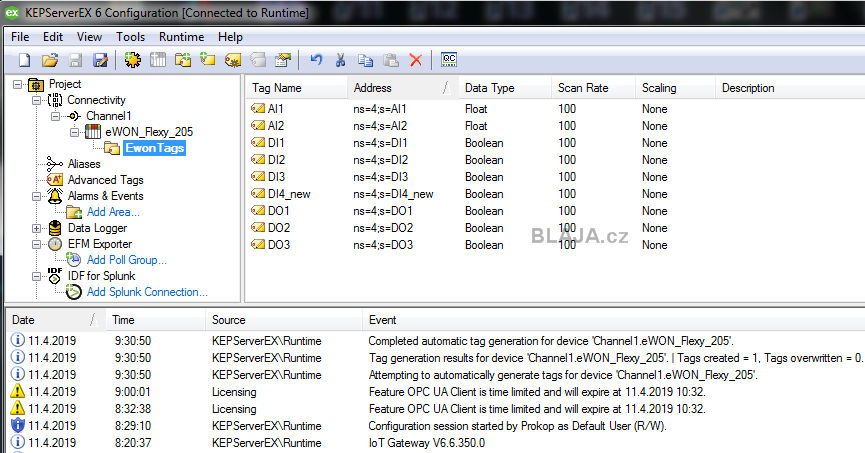Open the Help menu

tap(230, 37)
